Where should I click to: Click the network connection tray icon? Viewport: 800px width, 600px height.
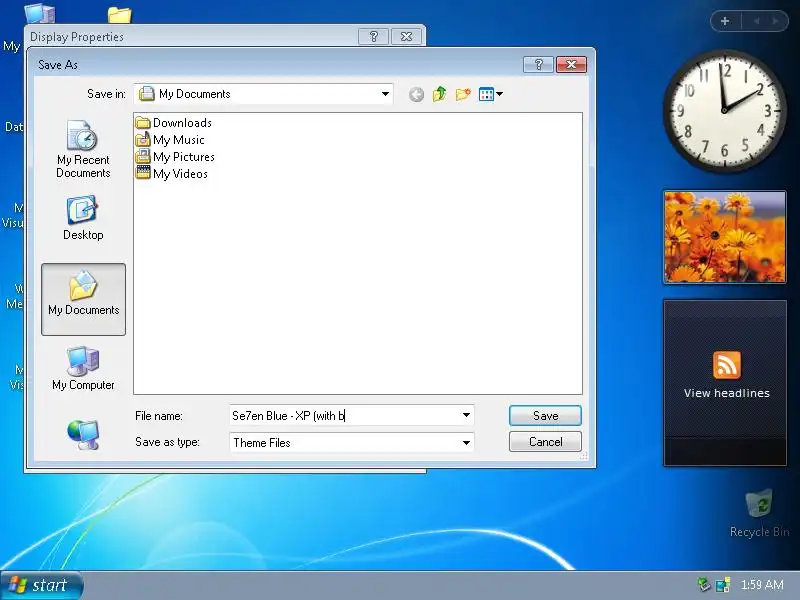pyautogui.click(x=722, y=585)
